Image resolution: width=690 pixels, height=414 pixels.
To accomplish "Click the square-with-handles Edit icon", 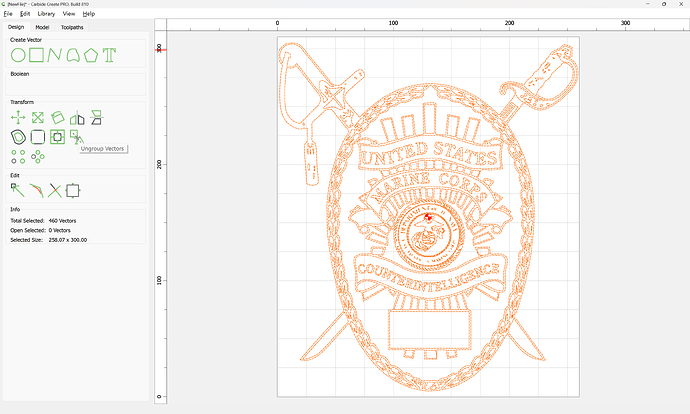I will [73, 191].
